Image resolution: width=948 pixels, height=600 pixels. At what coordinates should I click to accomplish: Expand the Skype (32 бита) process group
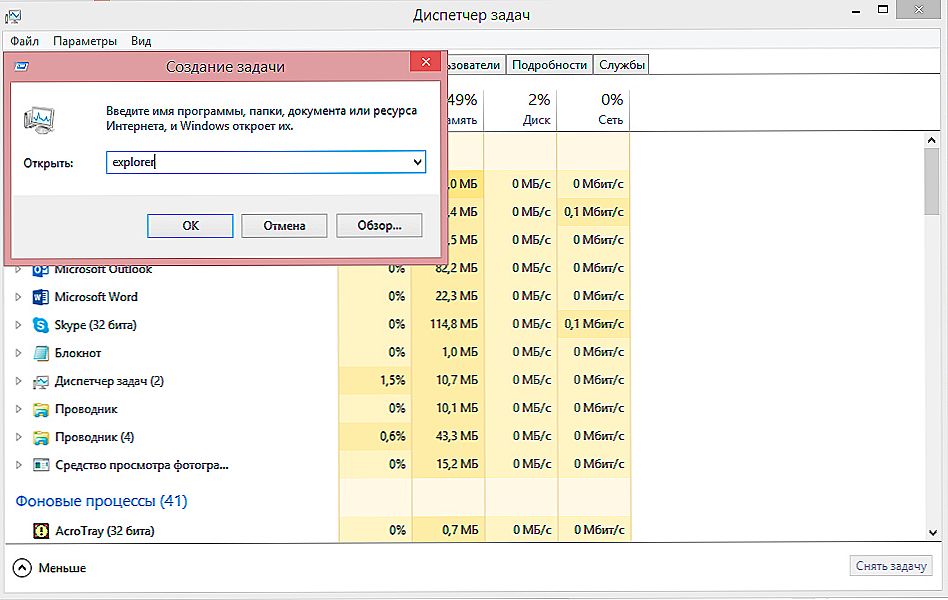pyautogui.click(x=18, y=325)
